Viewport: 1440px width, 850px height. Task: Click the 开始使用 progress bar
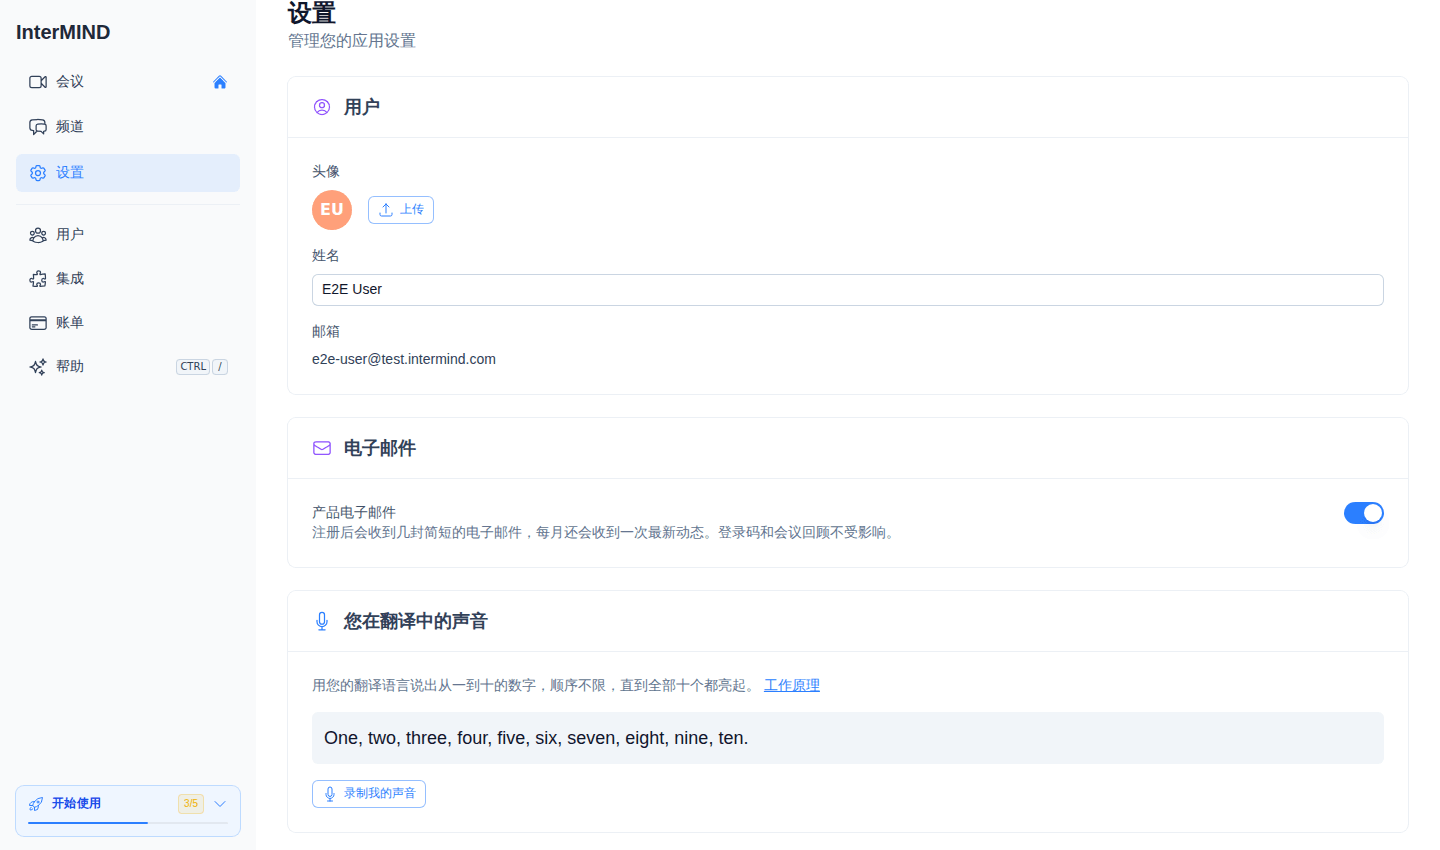(x=128, y=823)
